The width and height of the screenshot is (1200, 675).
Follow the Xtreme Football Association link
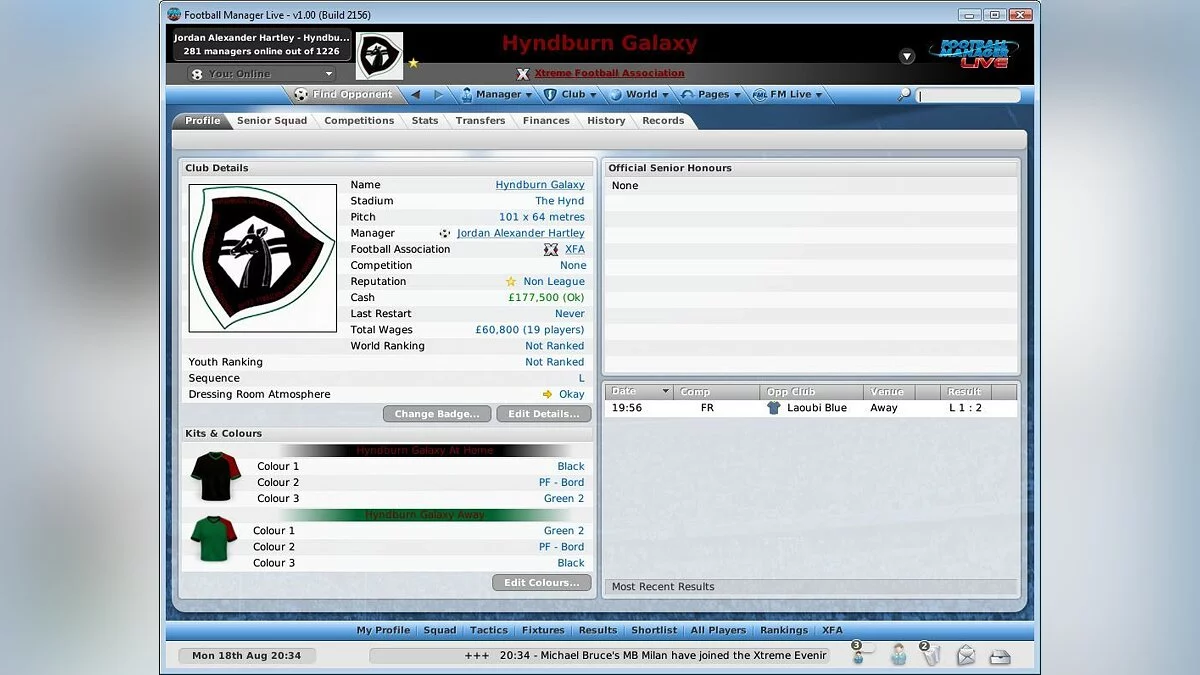point(609,73)
